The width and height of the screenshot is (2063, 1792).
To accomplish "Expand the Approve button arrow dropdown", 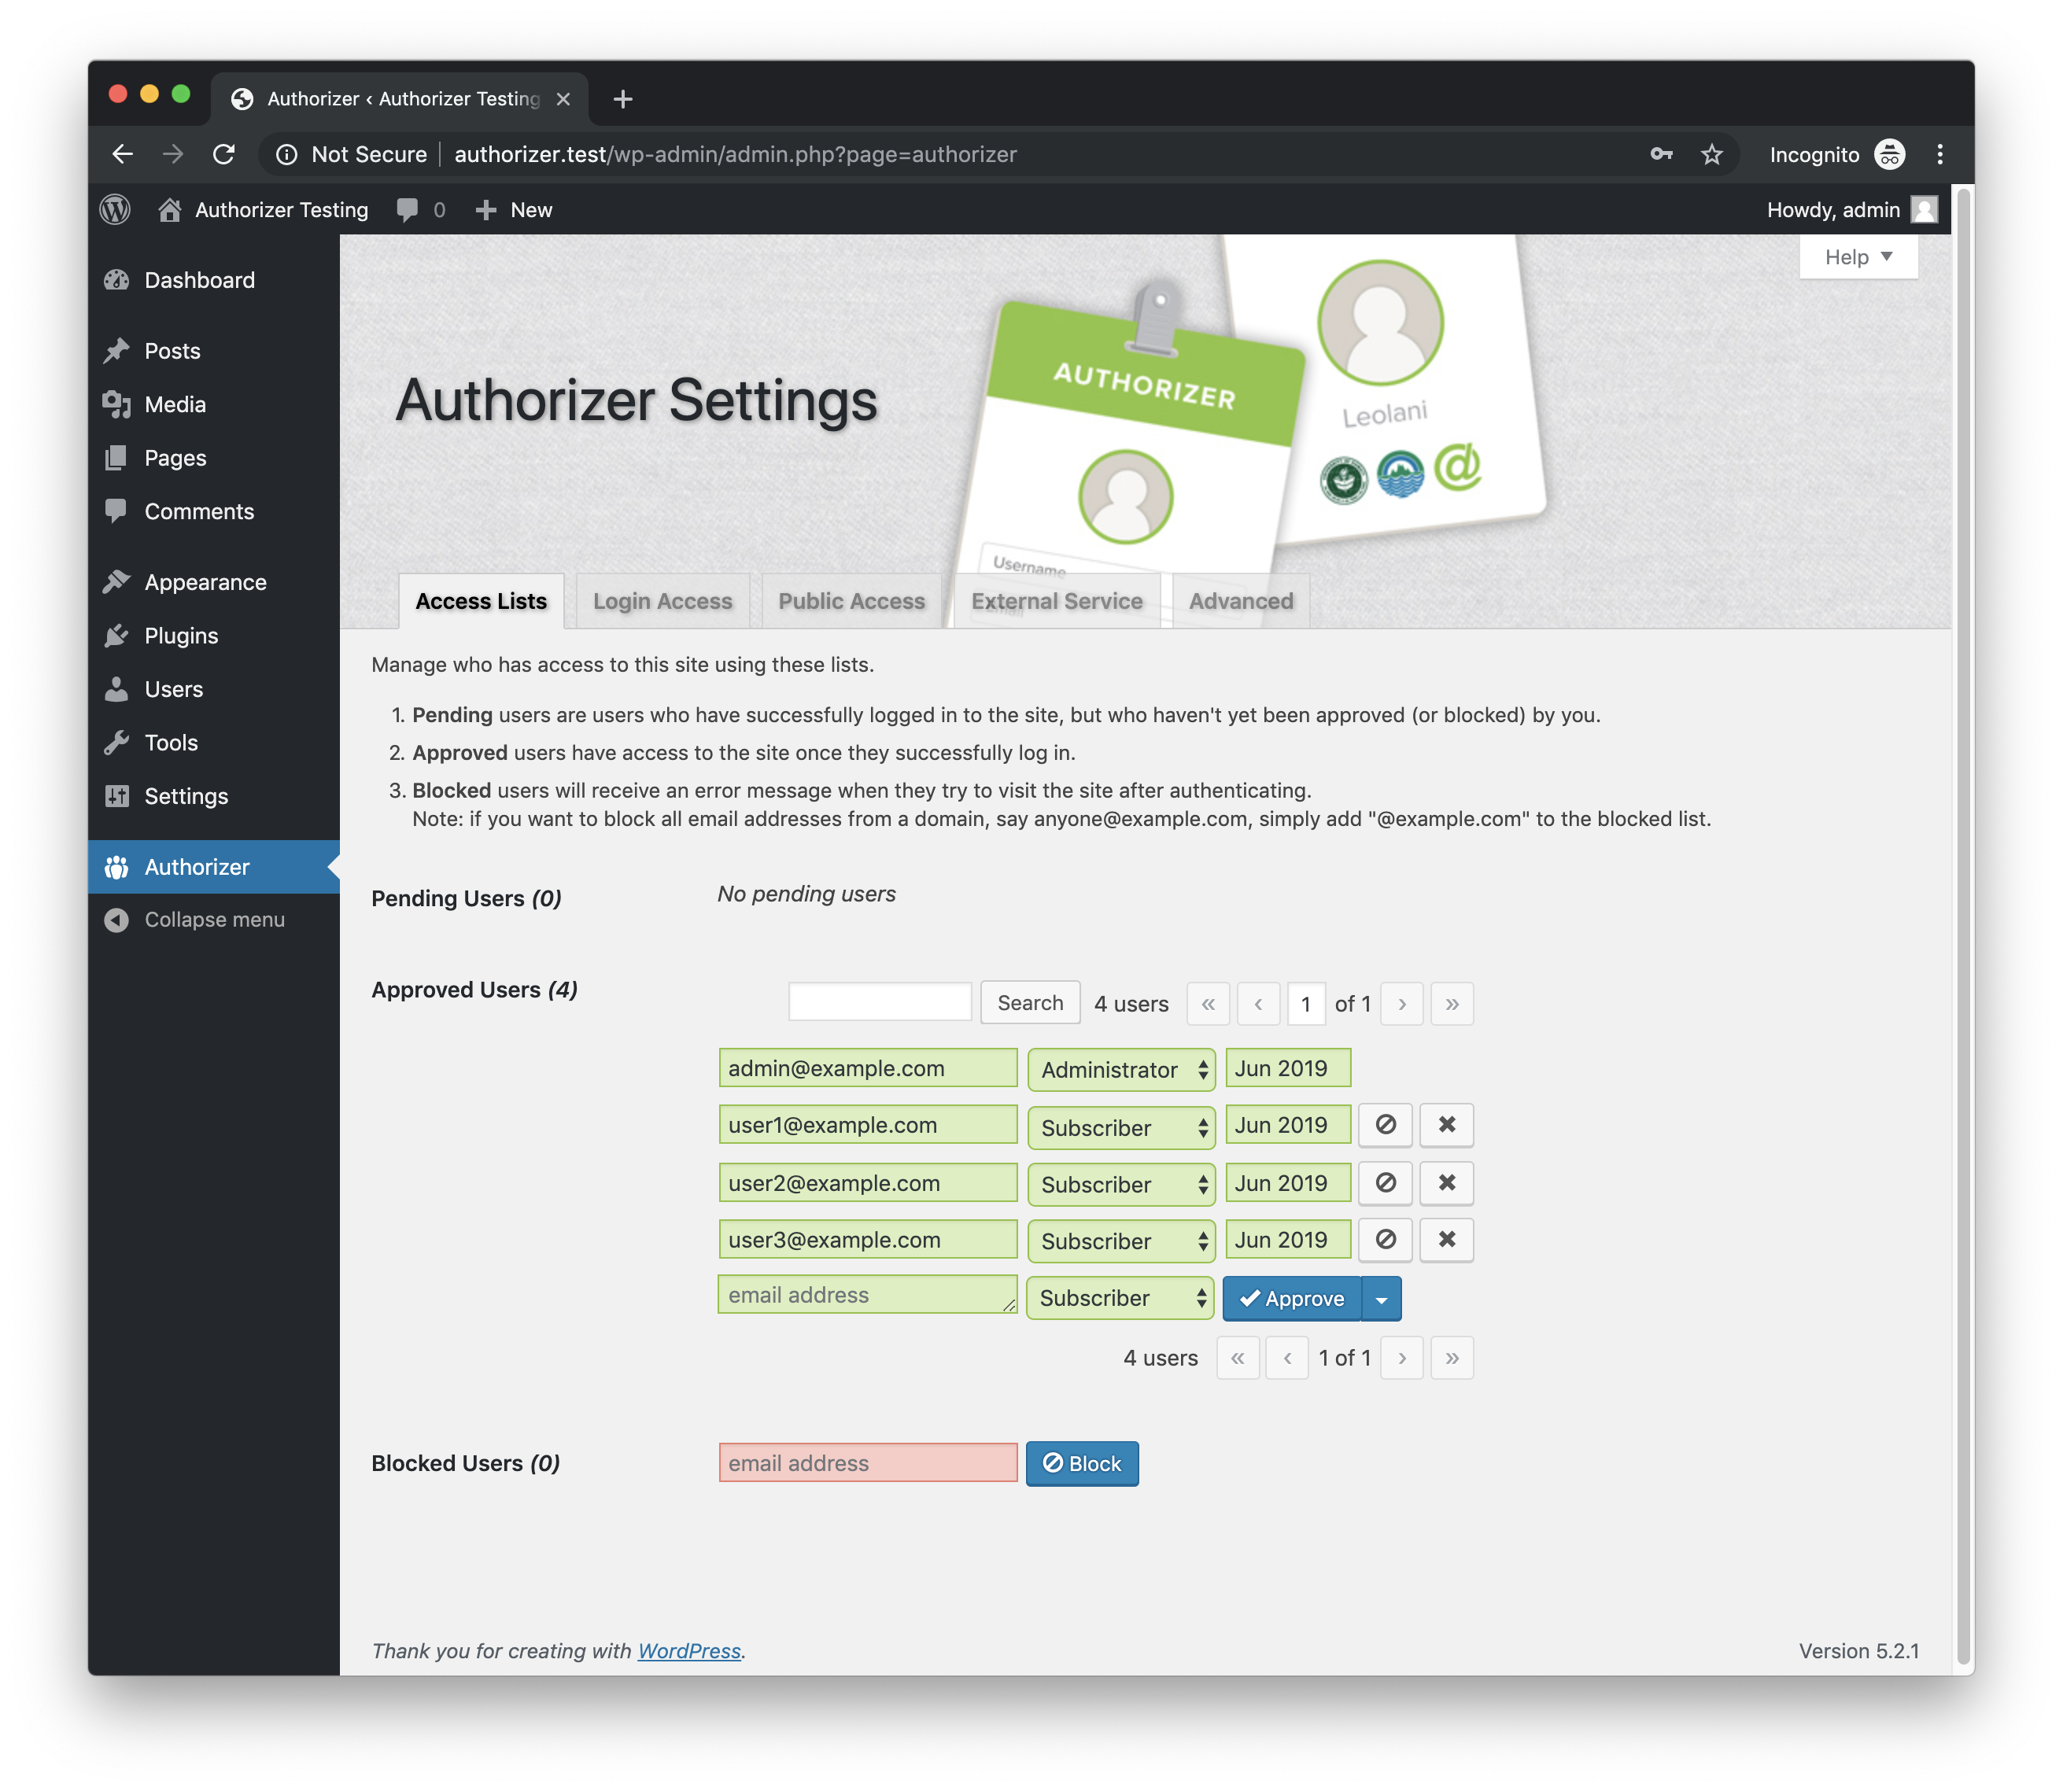I will coord(1381,1299).
